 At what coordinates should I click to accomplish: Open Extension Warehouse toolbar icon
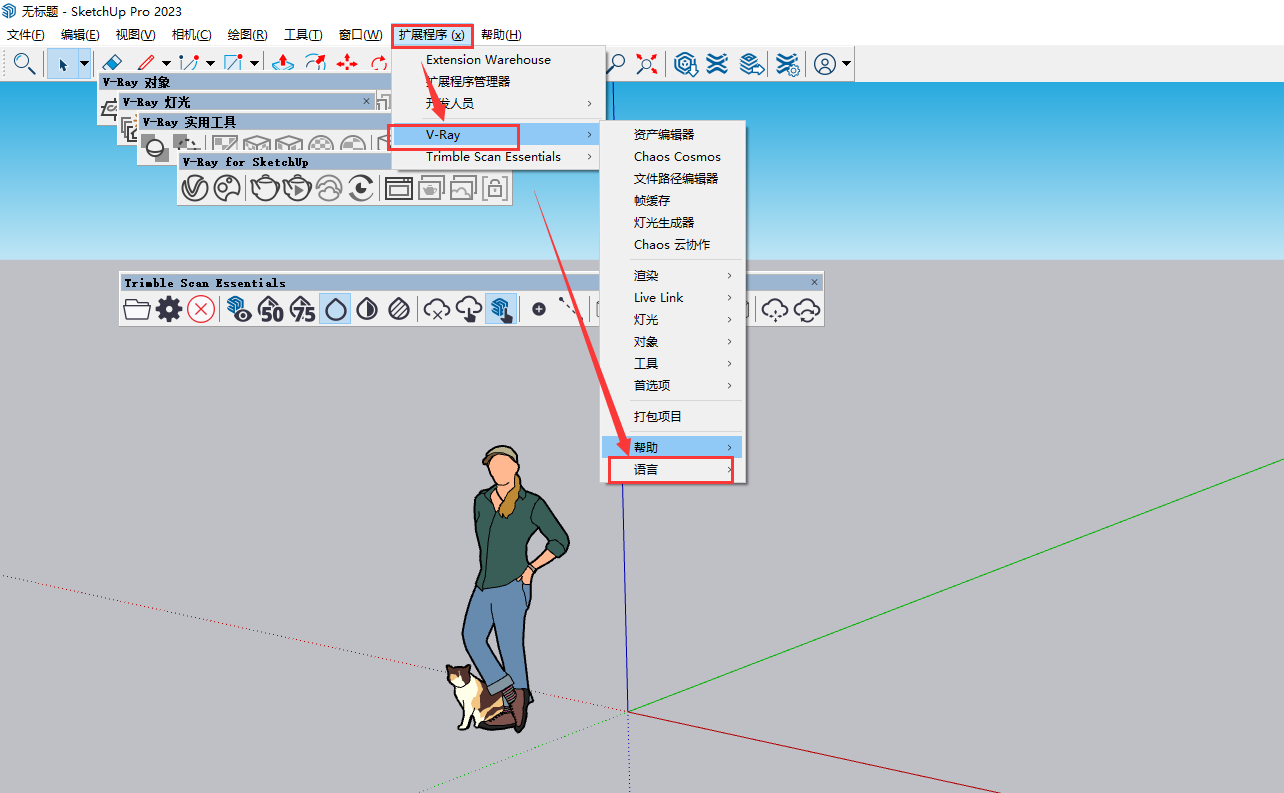(717, 64)
